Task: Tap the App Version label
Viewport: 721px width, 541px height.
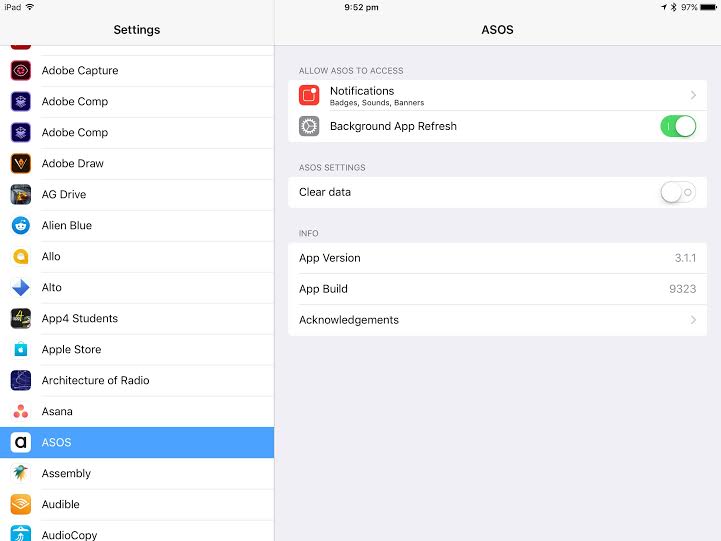Action: pos(330,258)
